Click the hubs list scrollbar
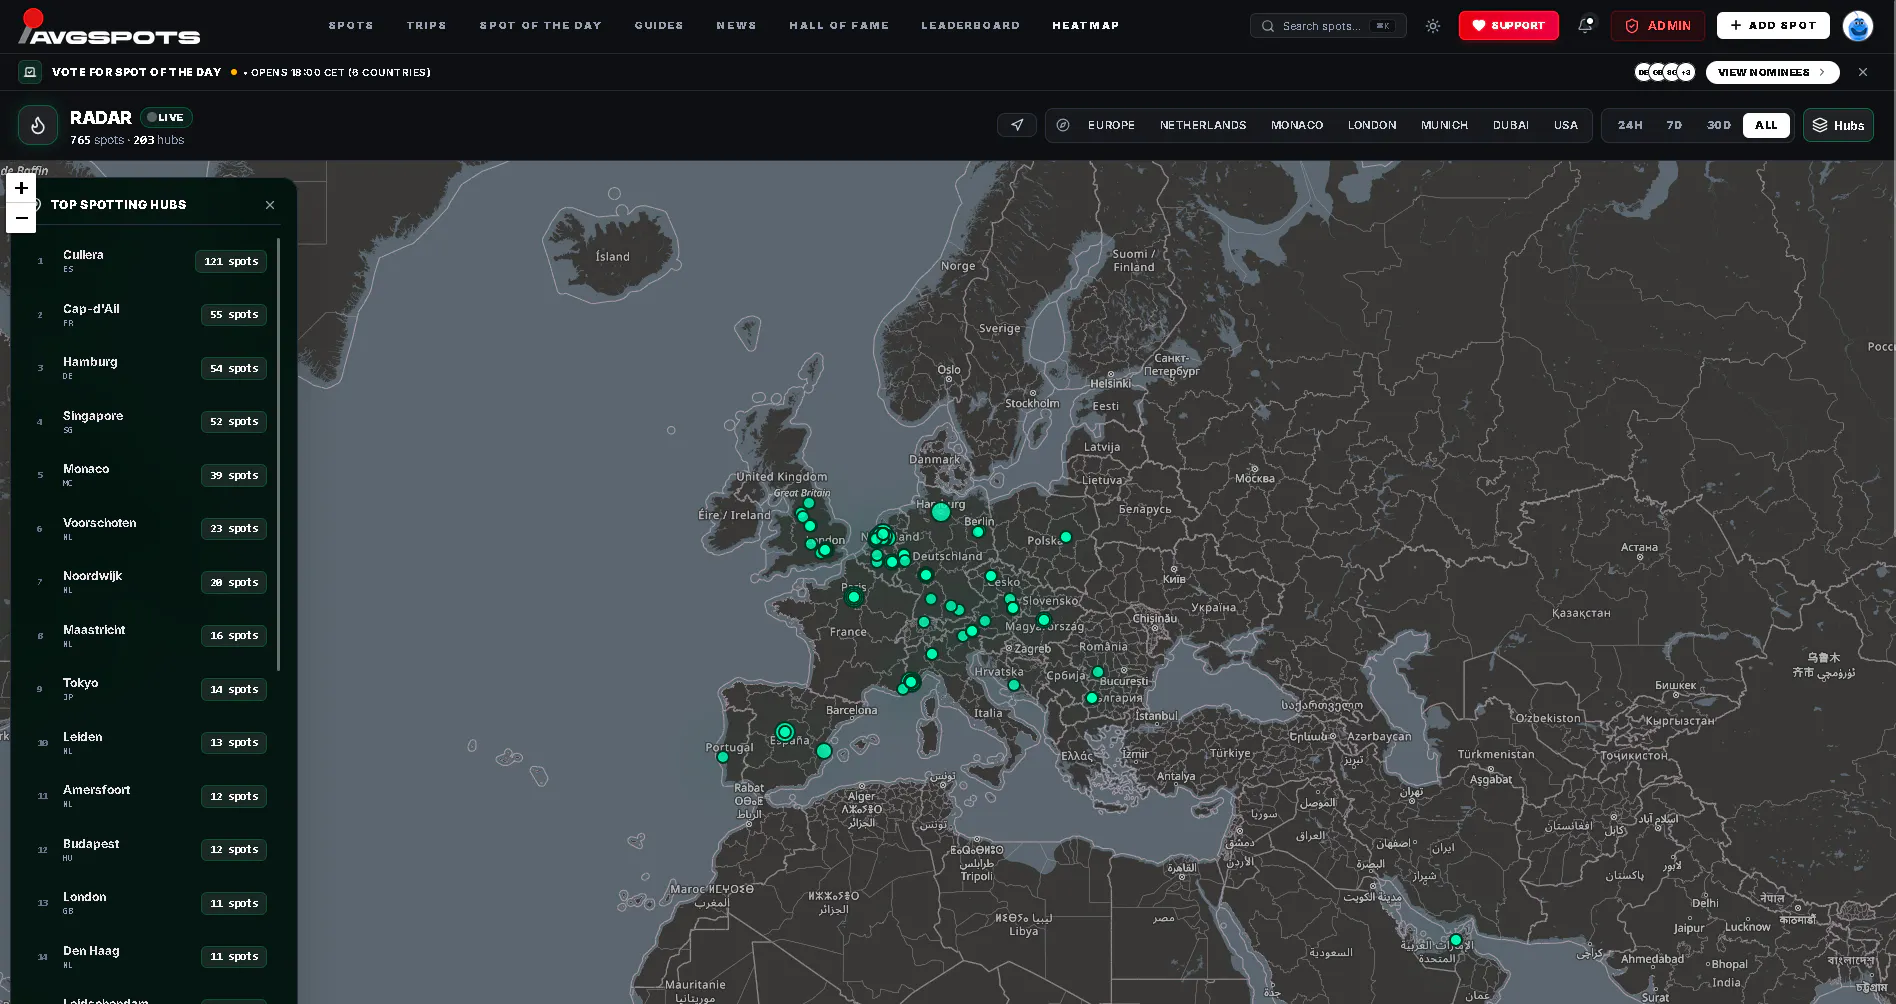The height and width of the screenshot is (1004, 1896). (279, 455)
